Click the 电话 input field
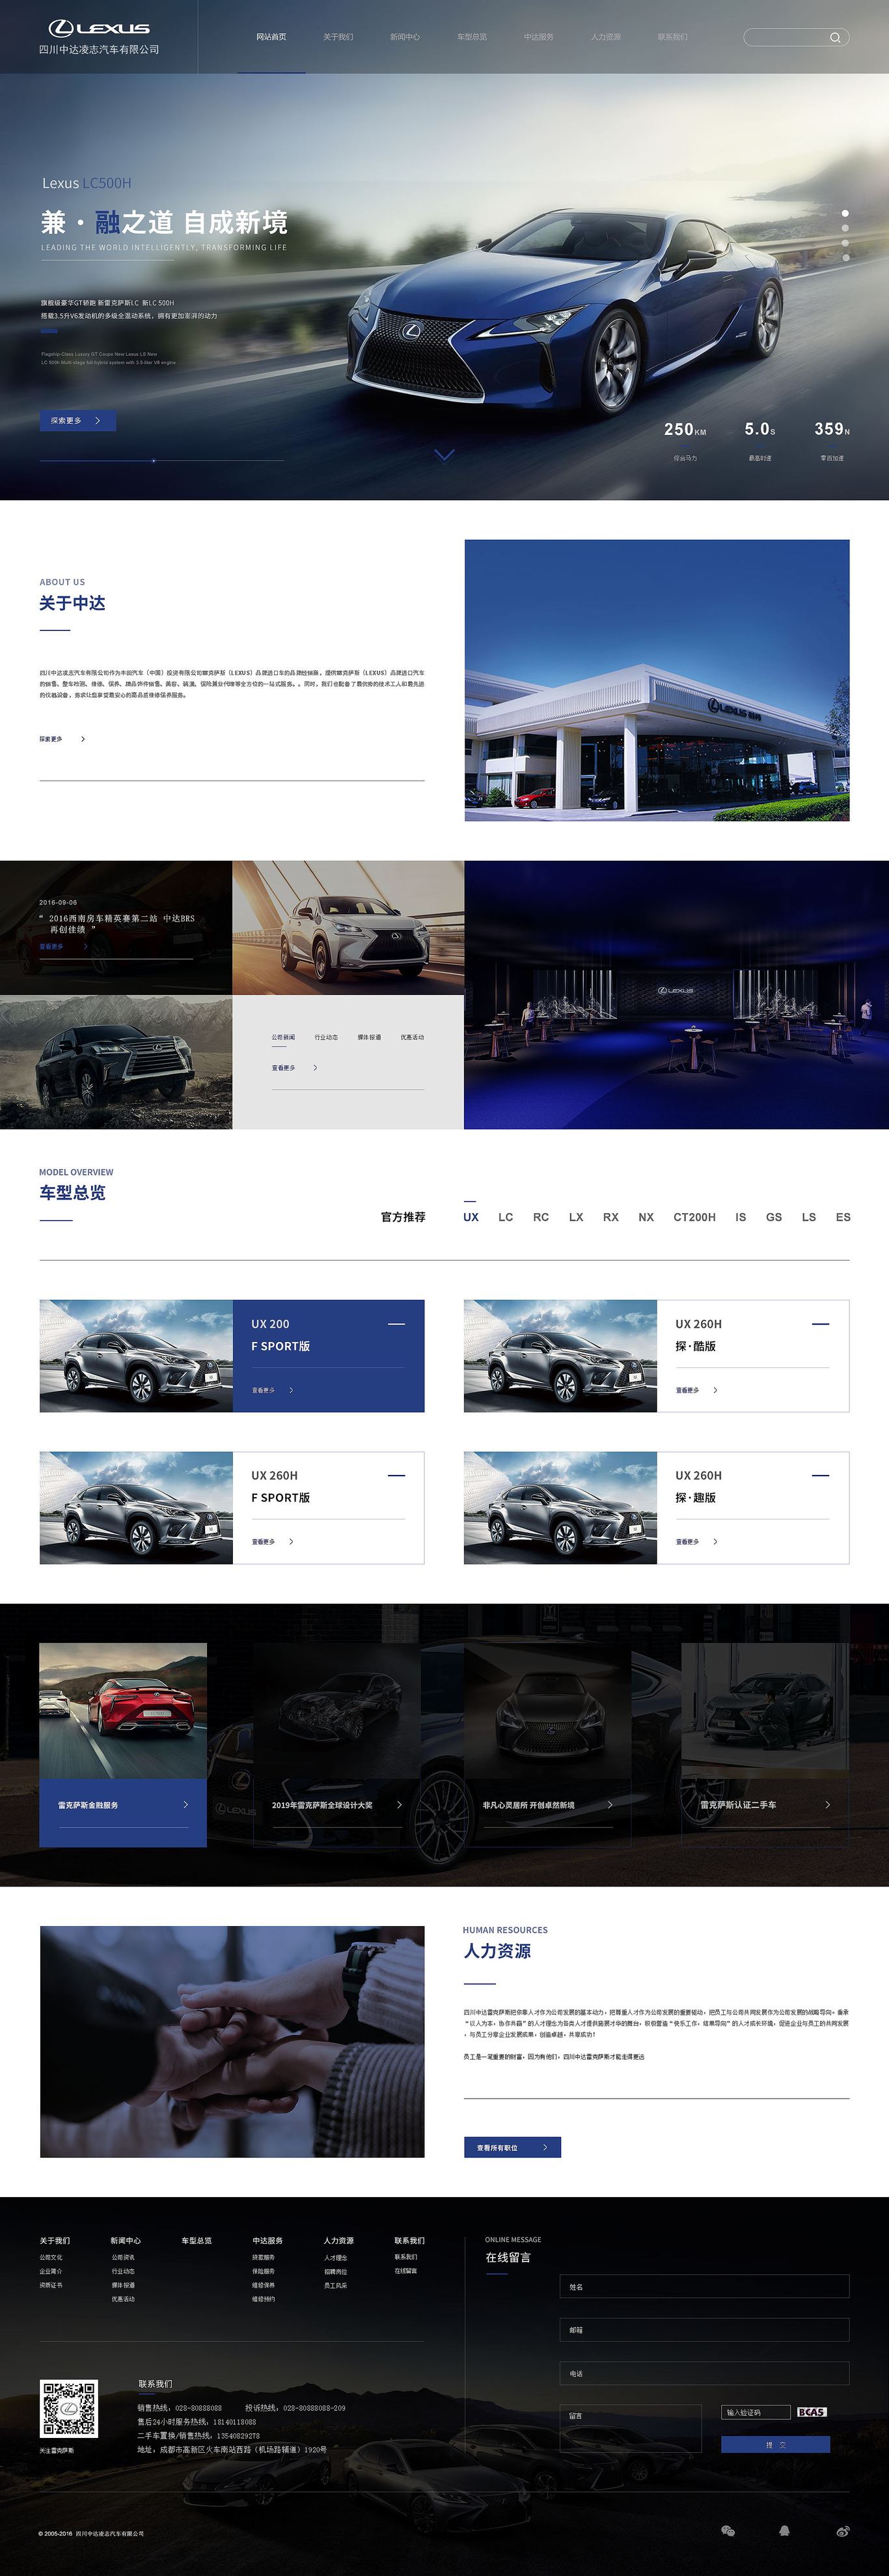Screen dimensions: 889x2576 tap(704, 2373)
